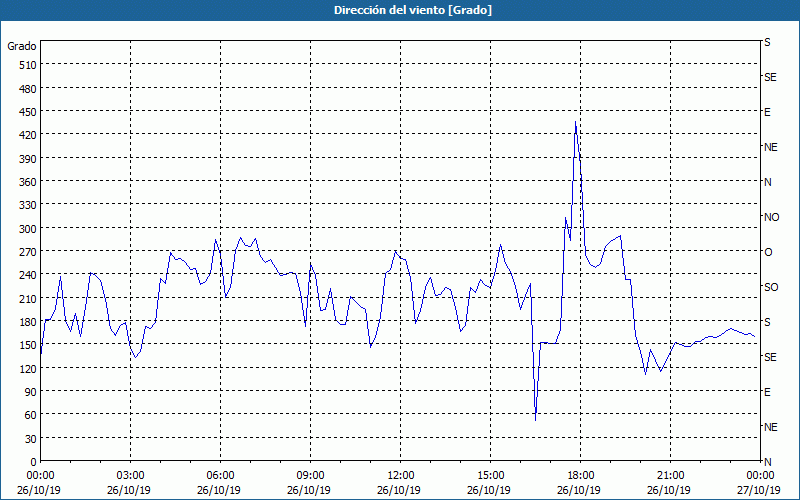The height and width of the screenshot is (500, 800).
Task: Click the 27/10/19 date label
Action: [759, 490]
